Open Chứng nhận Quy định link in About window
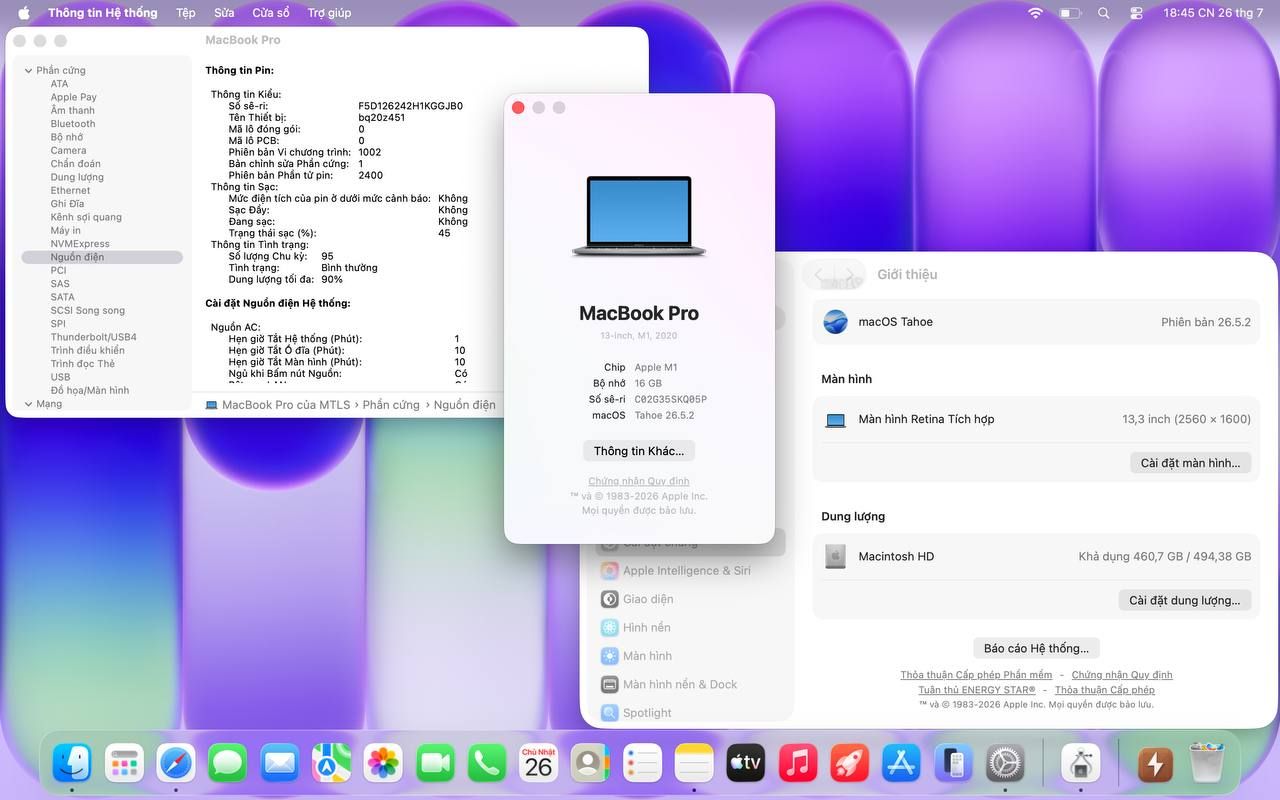The image size is (1280, 800). 639,481
